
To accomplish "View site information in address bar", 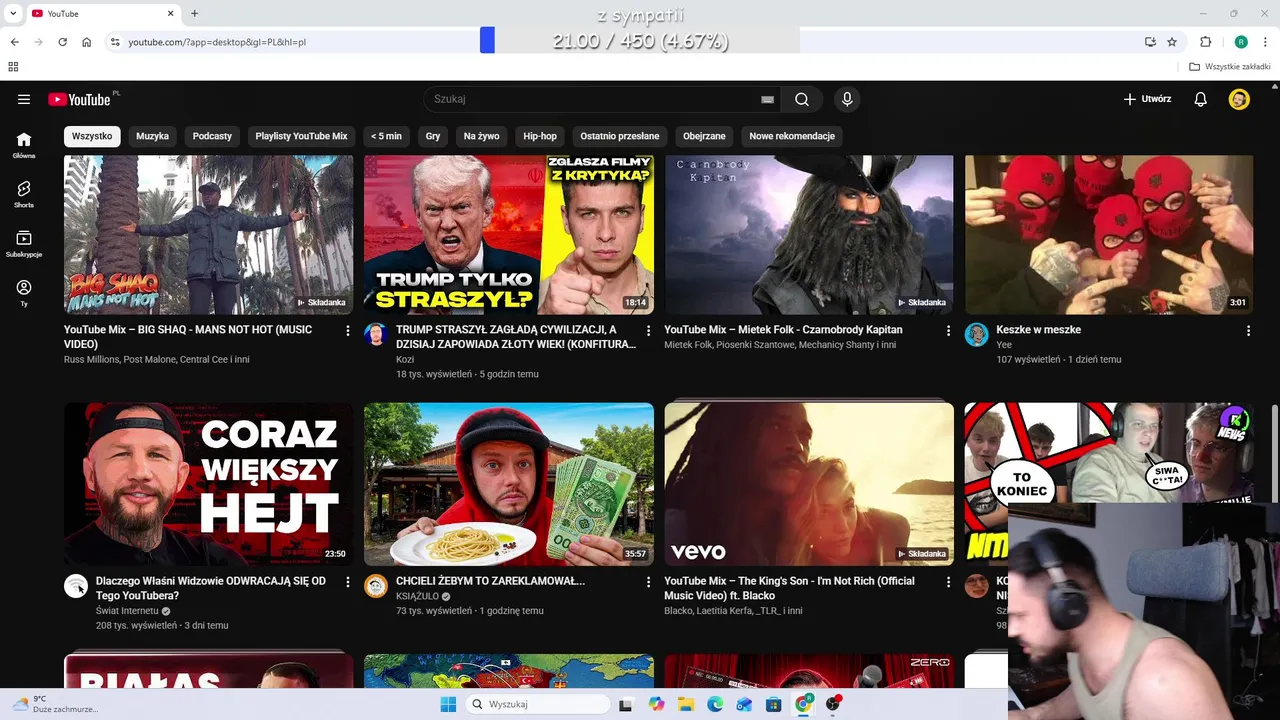I will click(x=115, y=42).
